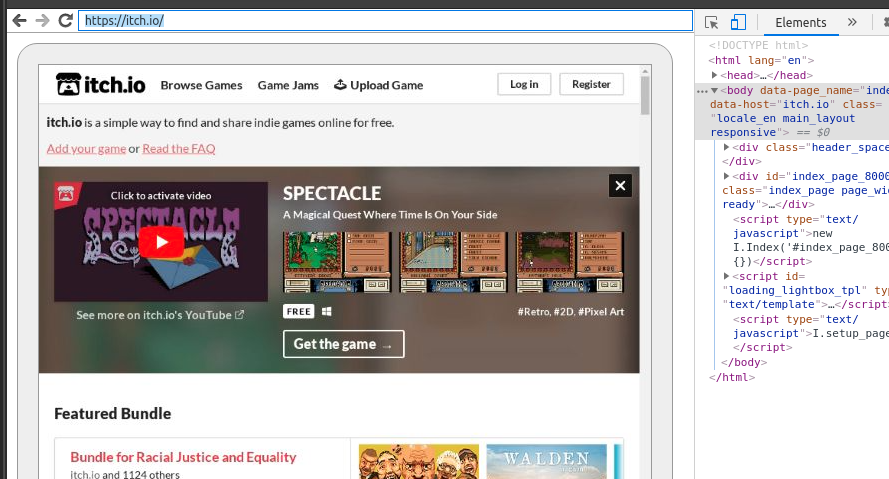Click the FREE price tag
The width and height of the screenshot is (889, 479).
pyautogui.click(x=299, y=311)
